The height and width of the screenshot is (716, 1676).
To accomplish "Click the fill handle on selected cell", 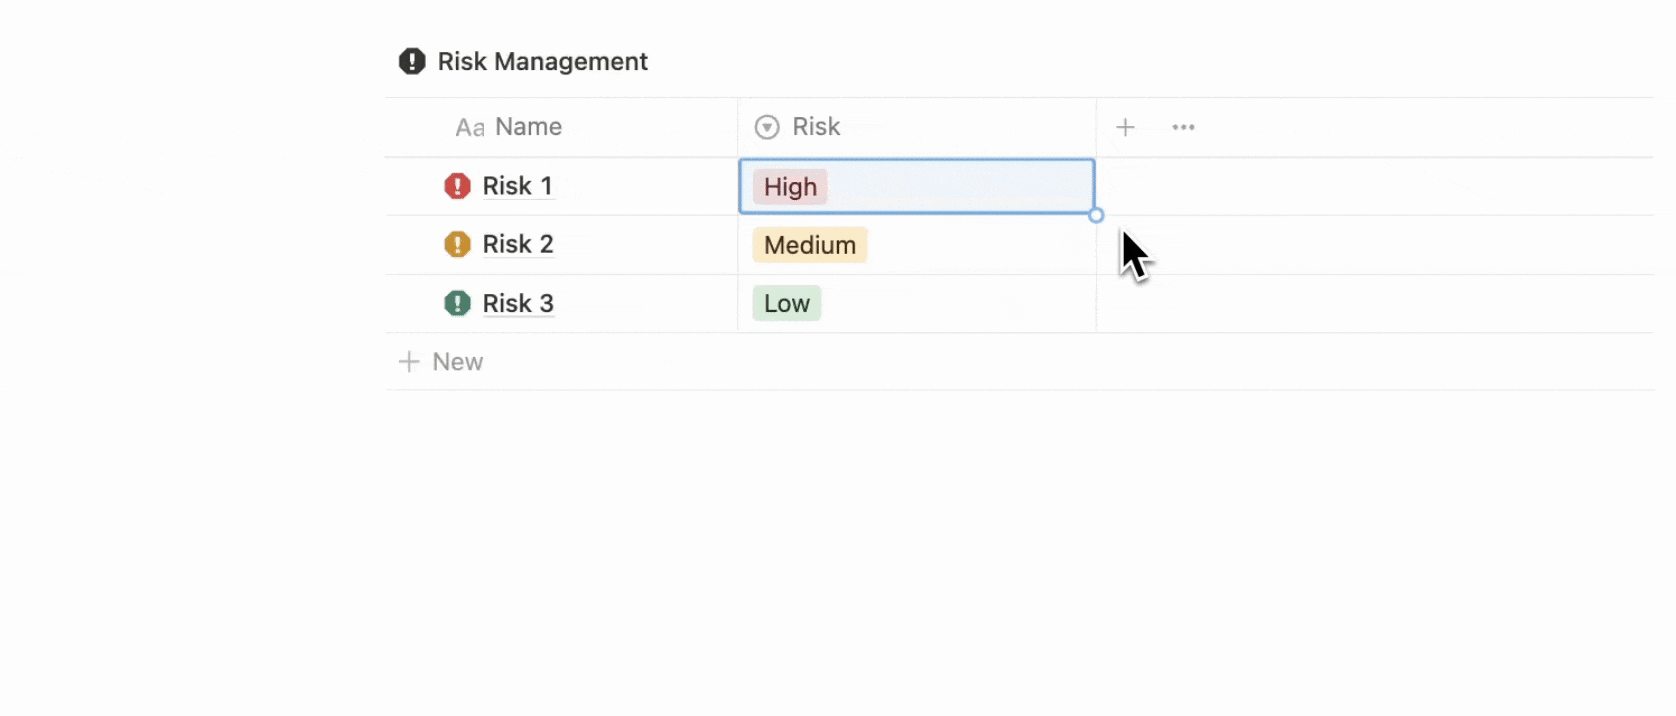I will pos(1096,215).
